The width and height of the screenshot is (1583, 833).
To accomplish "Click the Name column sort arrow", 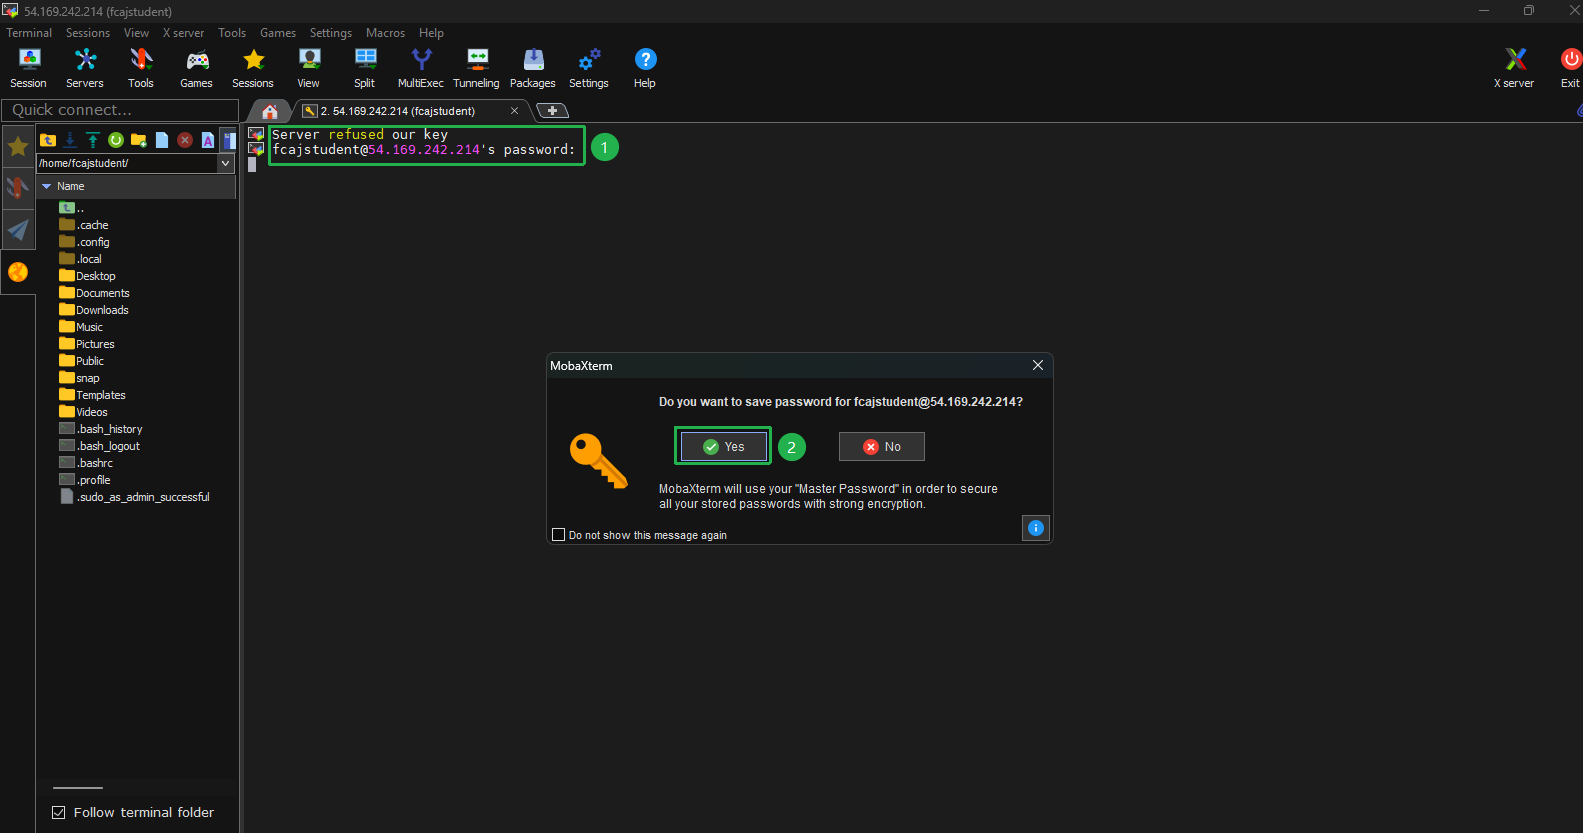I will coord(46,186).
